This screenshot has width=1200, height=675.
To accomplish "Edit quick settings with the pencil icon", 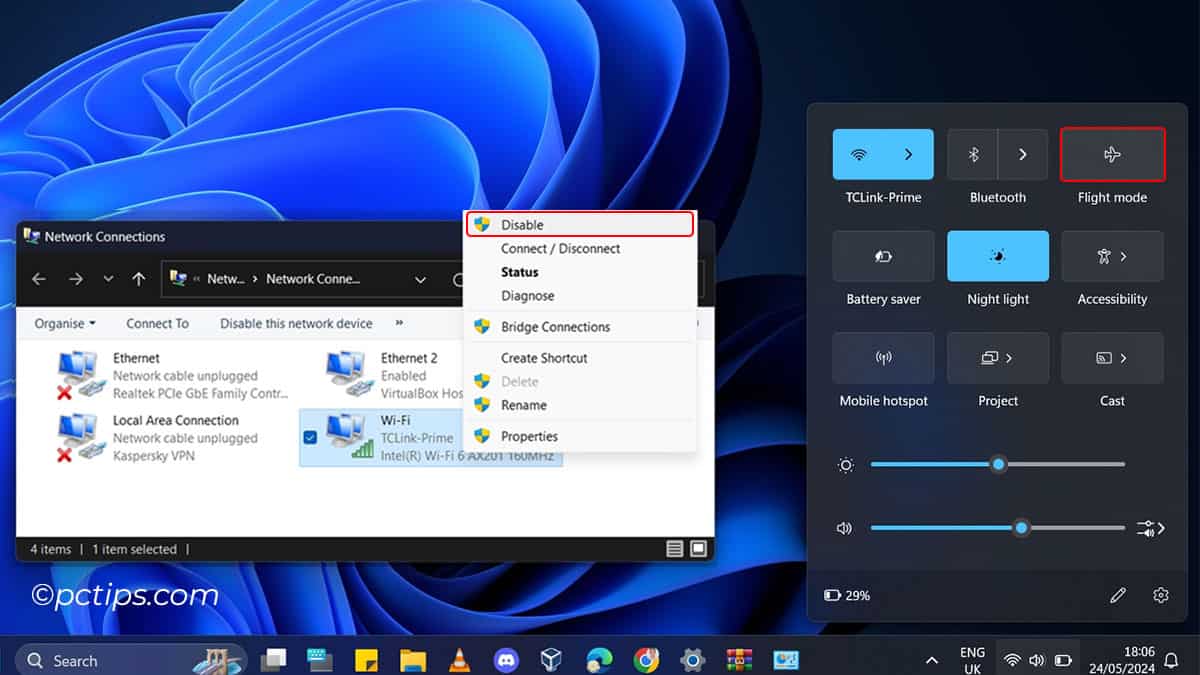I will (x=1118, y=595).
